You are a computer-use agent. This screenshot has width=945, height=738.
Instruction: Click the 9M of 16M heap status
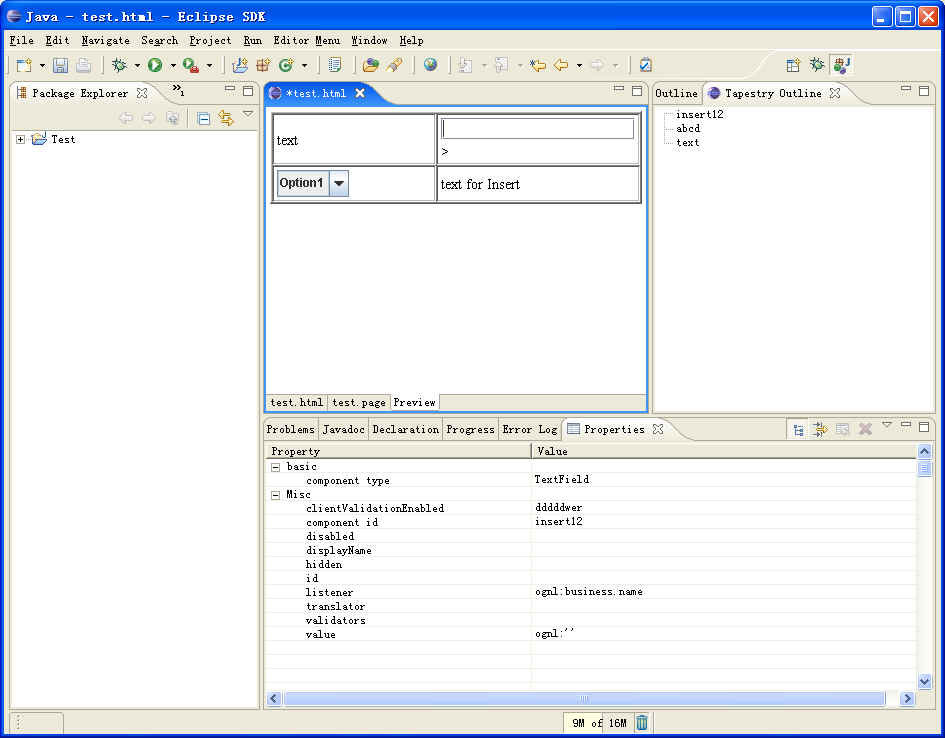pos(599,723)
